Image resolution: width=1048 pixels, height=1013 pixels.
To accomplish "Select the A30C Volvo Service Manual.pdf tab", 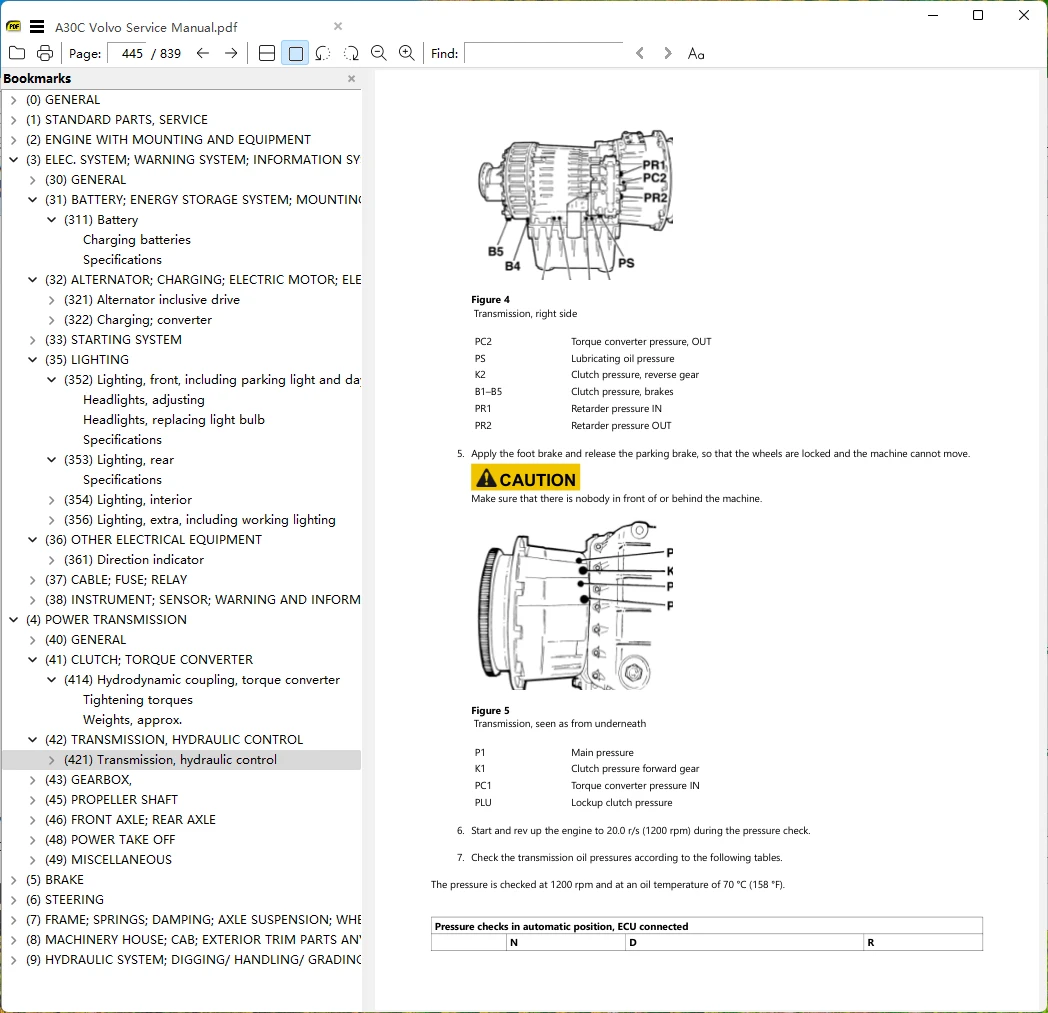I will [146, 27].
